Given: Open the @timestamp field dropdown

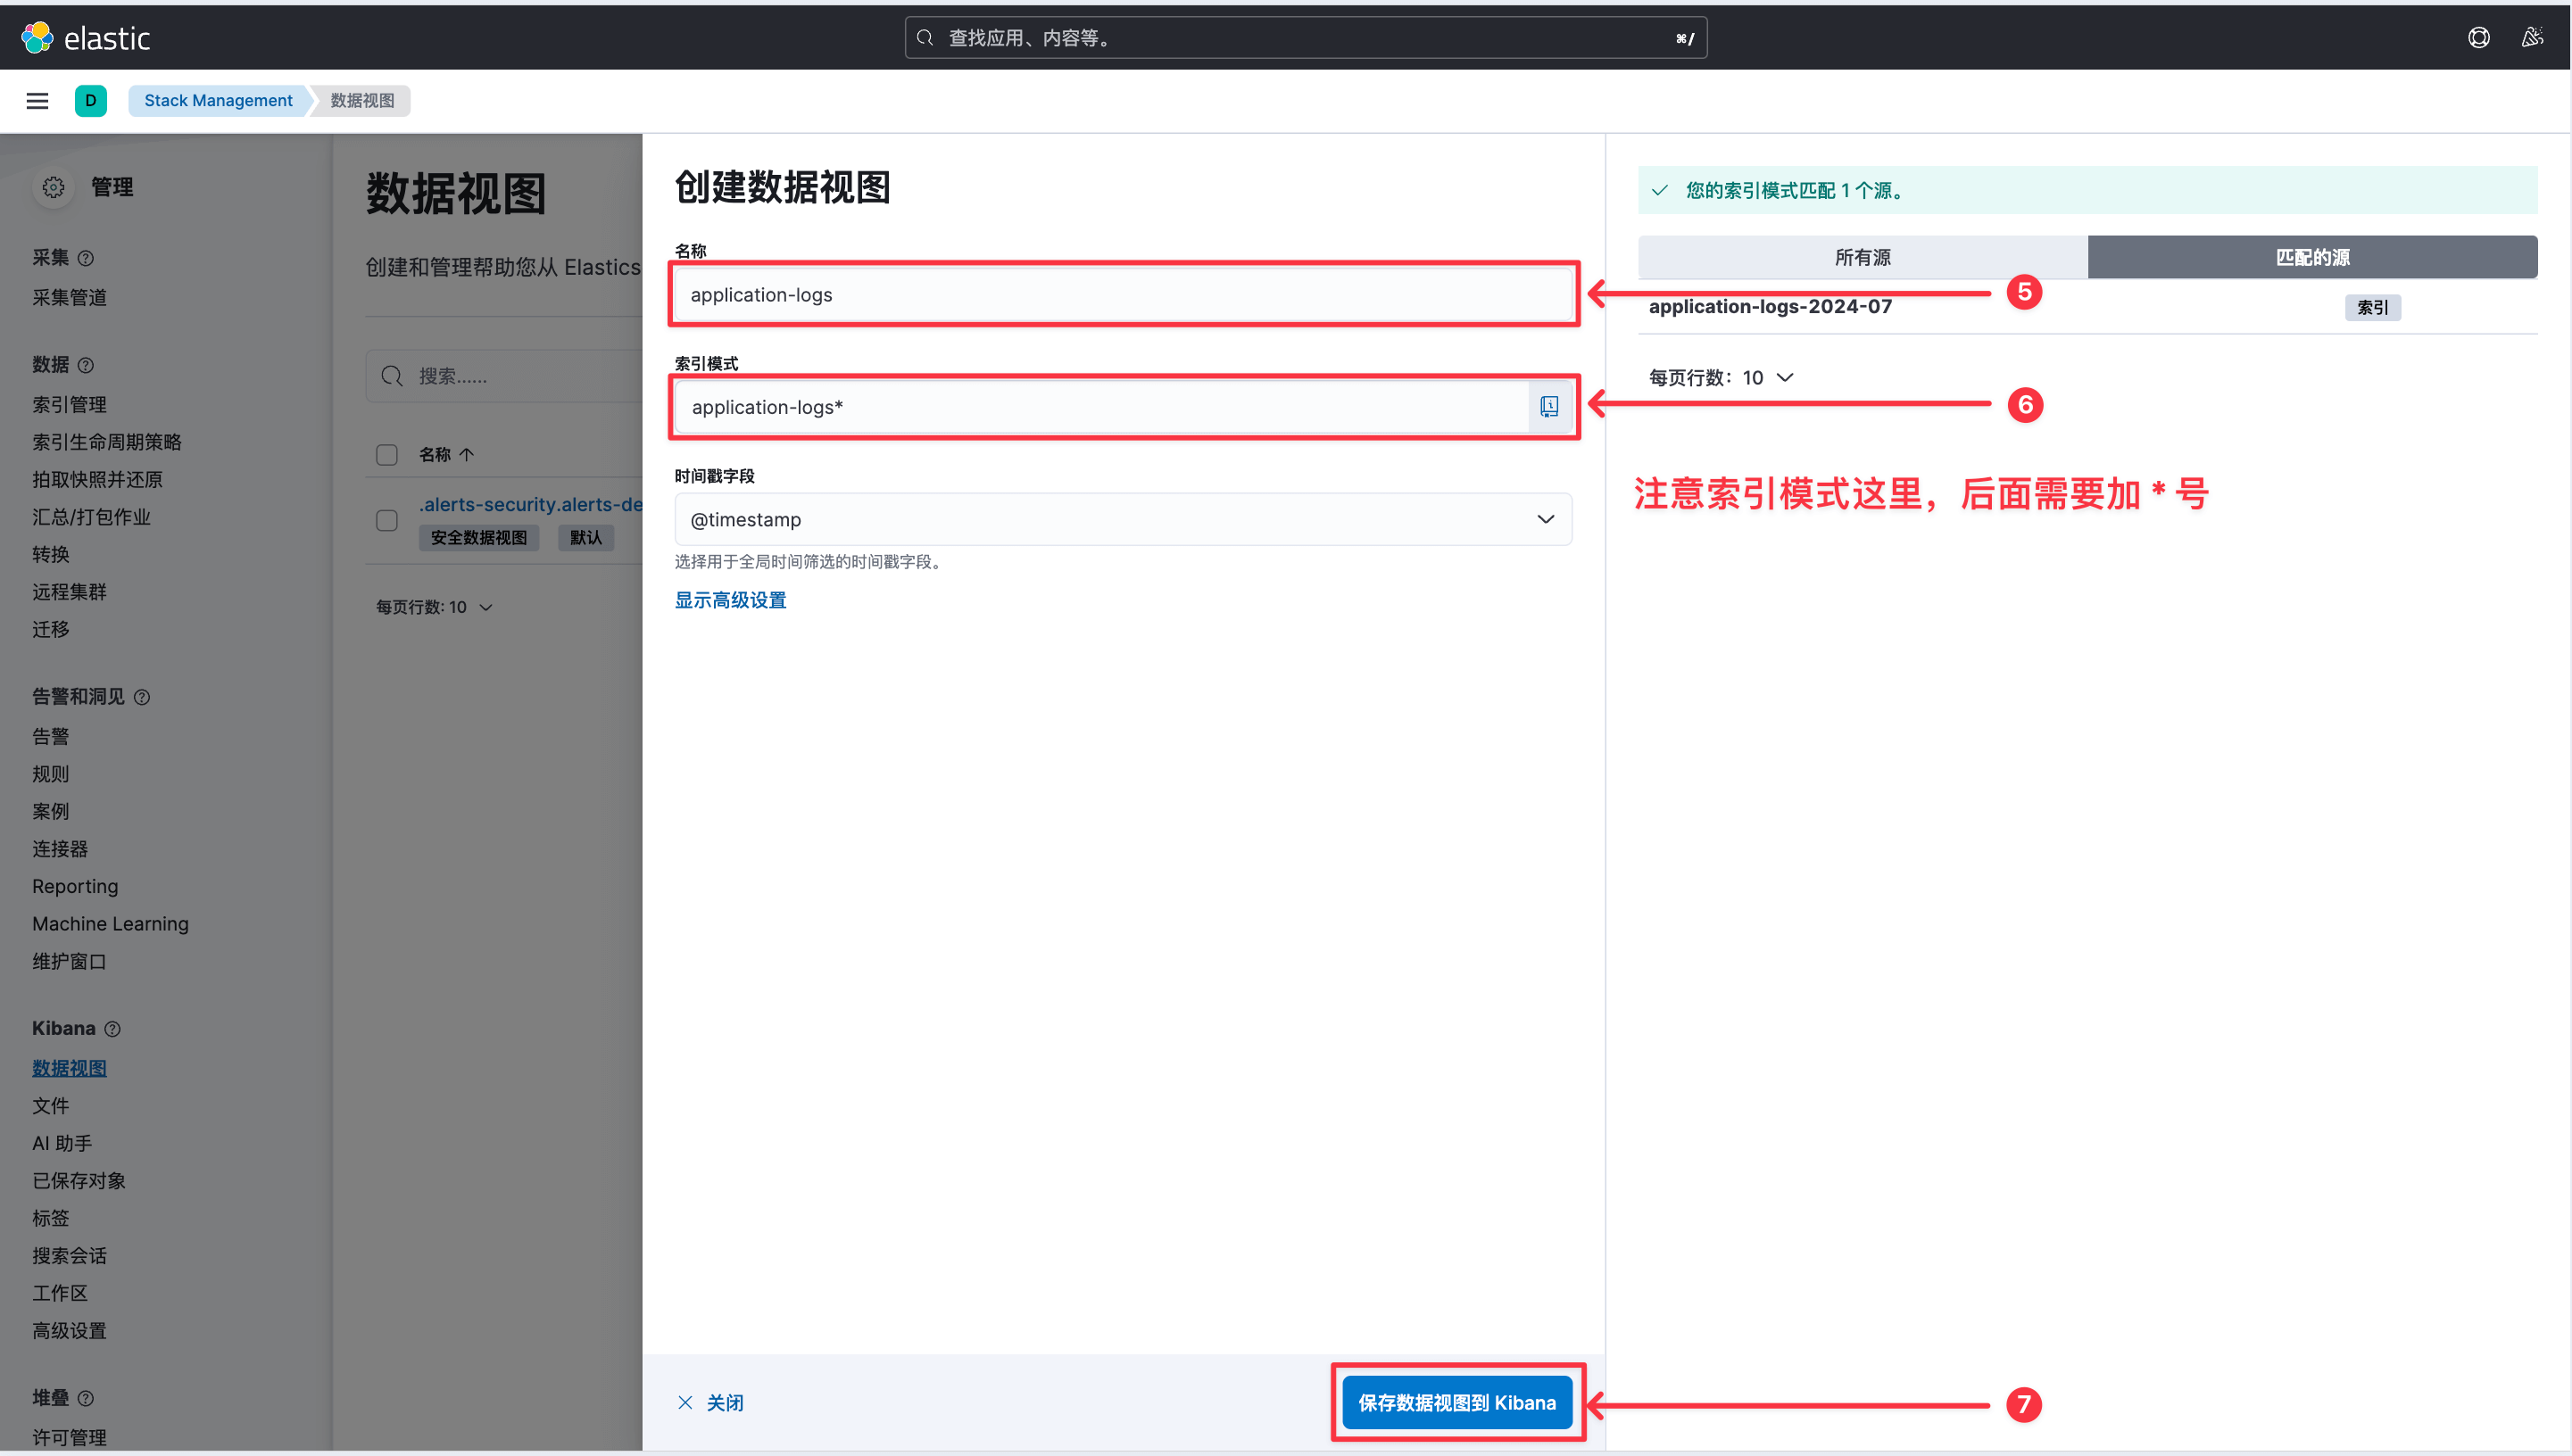Looking at the screenshot, I should tap(1122, 520).
